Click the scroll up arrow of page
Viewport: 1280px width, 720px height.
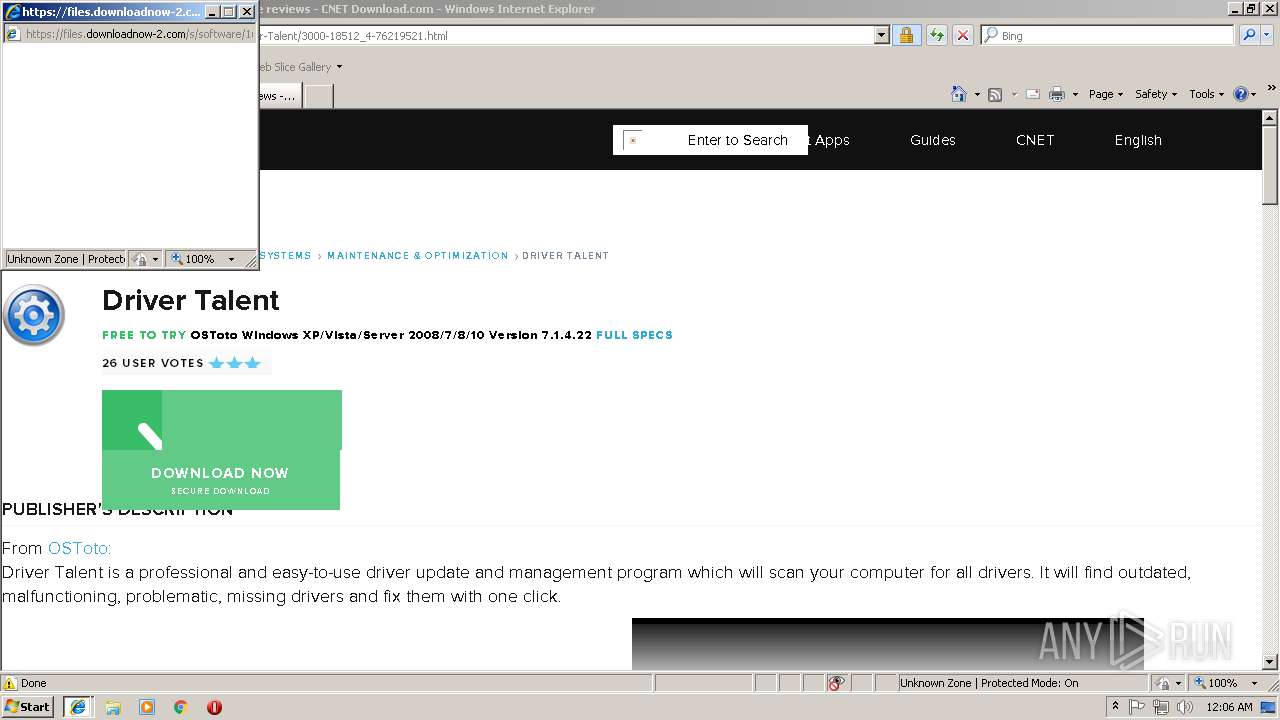tap(1270, 117)
